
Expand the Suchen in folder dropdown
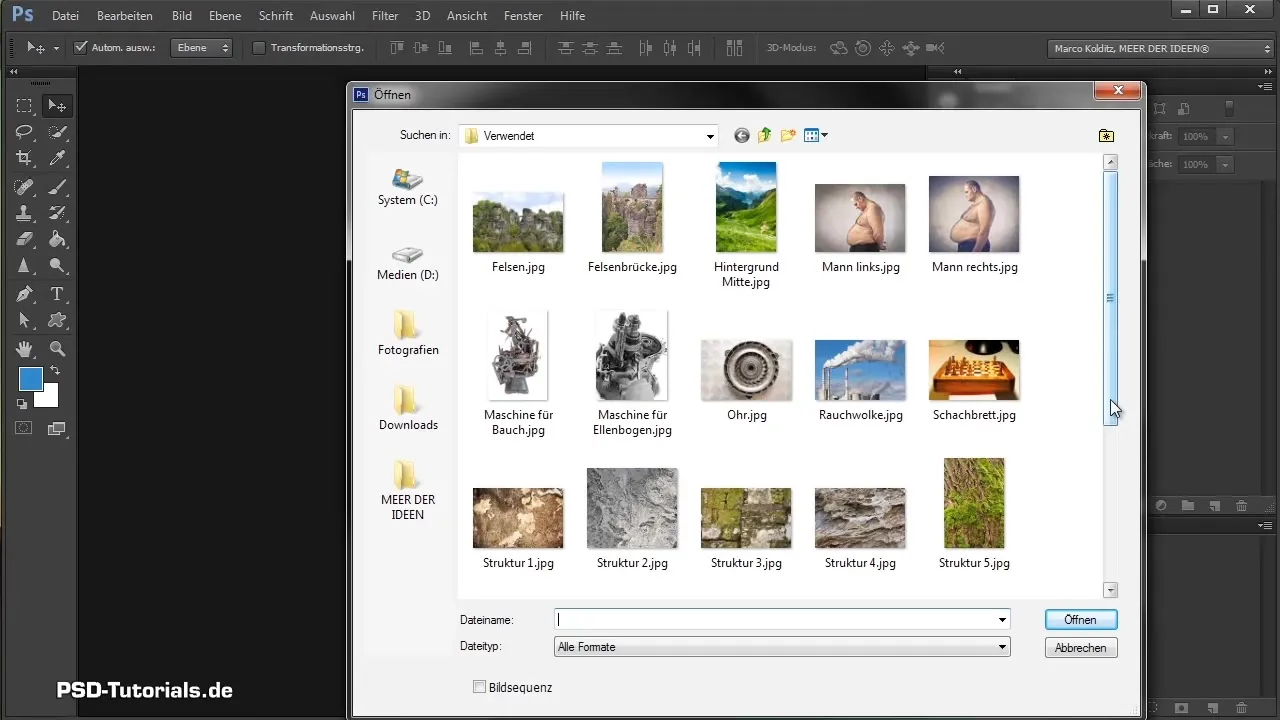(x=710, y=136)
